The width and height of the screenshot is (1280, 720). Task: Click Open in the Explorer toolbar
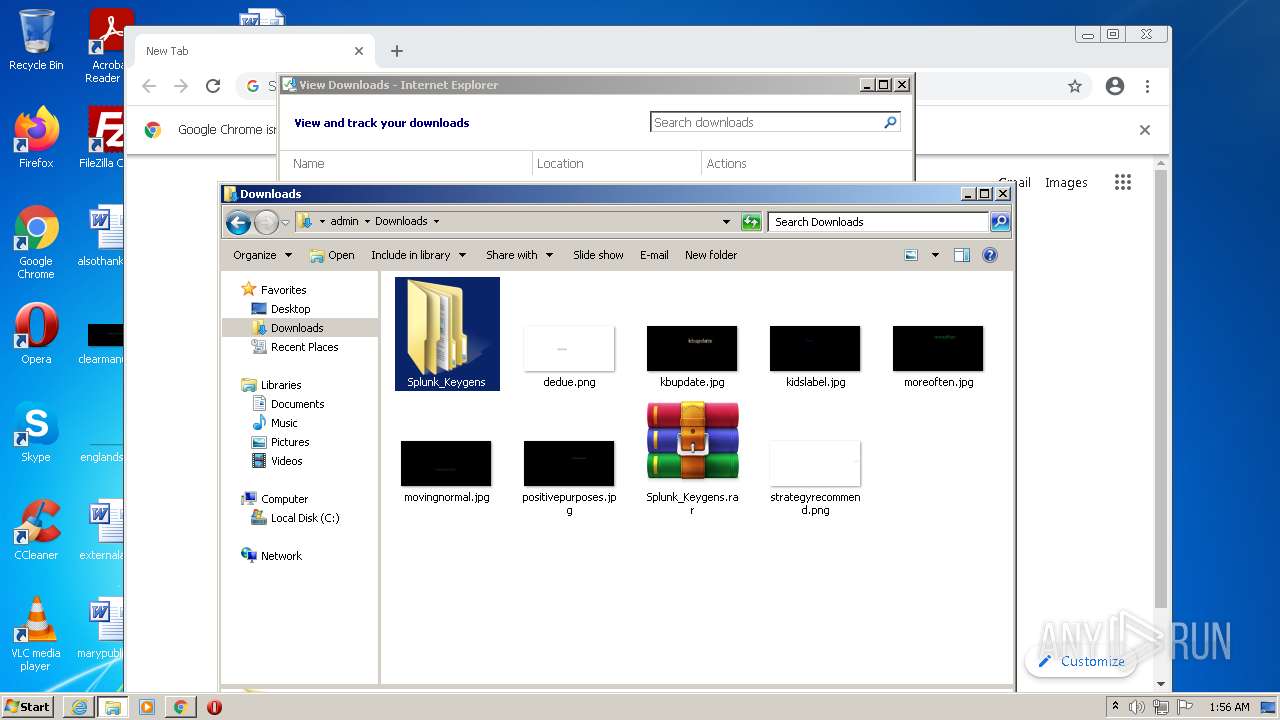332,255
